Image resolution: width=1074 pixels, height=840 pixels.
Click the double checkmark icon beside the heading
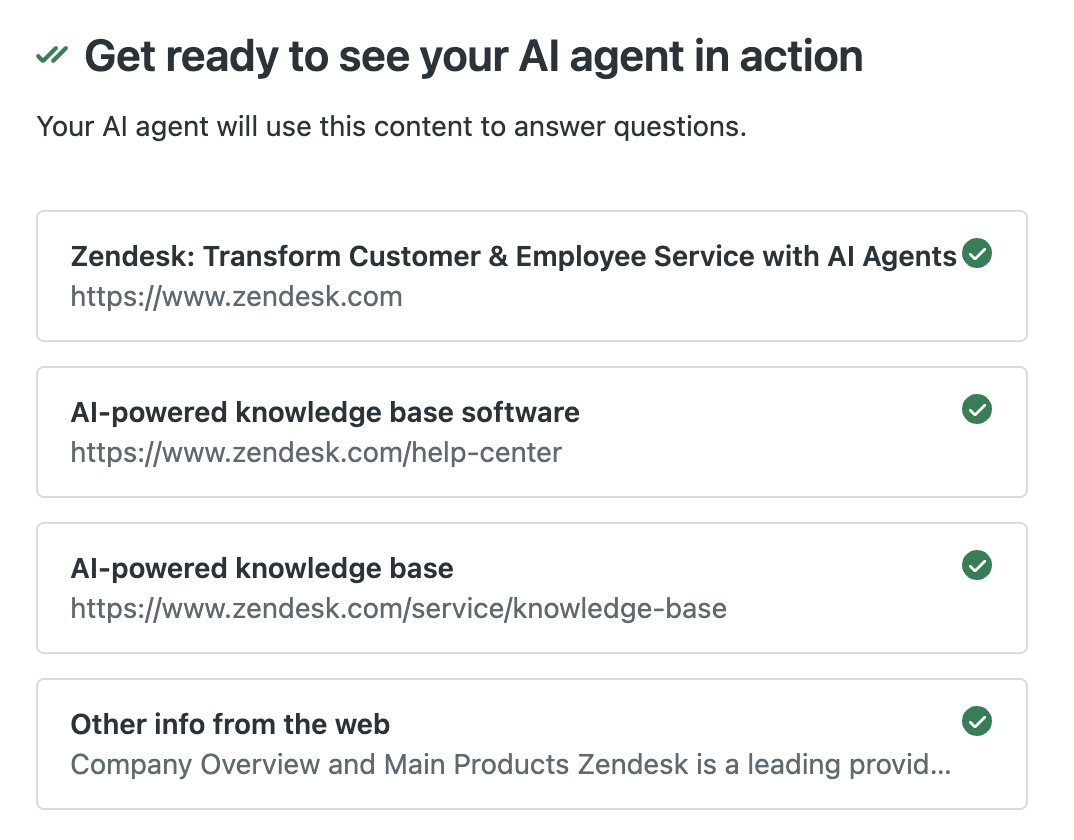(x=52, y=56)
